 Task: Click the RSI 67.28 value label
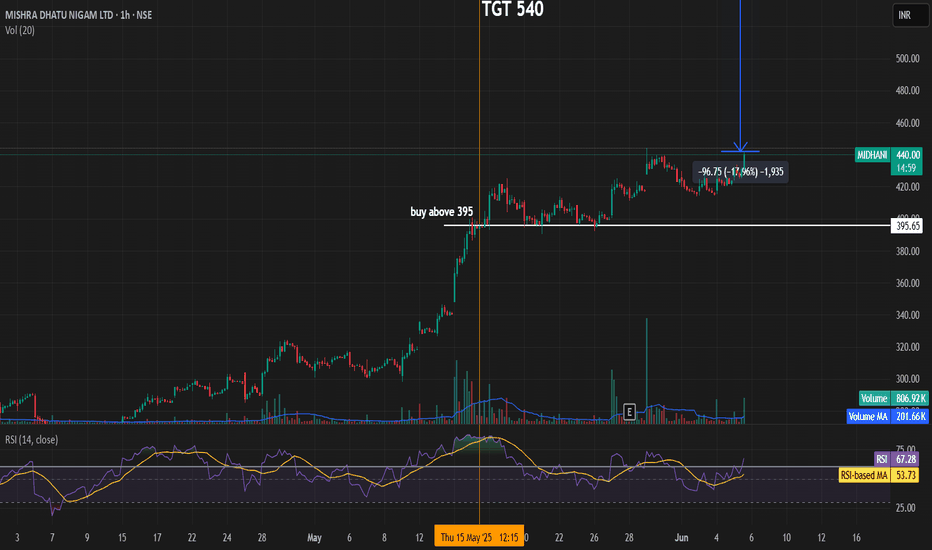point(896,459)
